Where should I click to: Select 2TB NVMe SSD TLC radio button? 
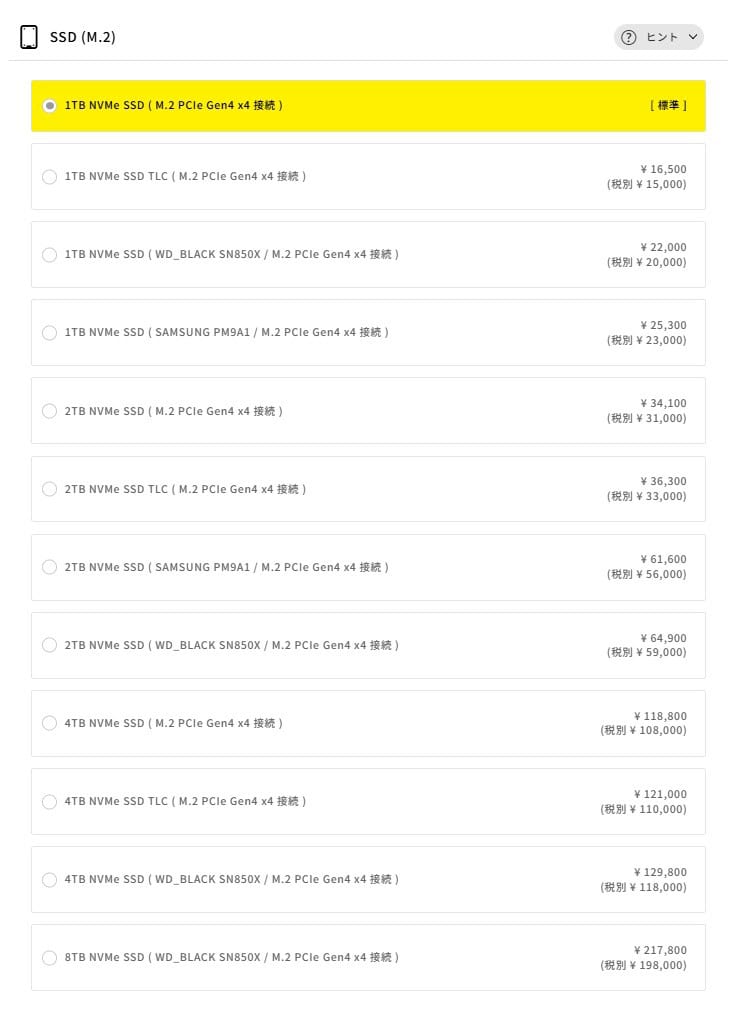point(50,489)
